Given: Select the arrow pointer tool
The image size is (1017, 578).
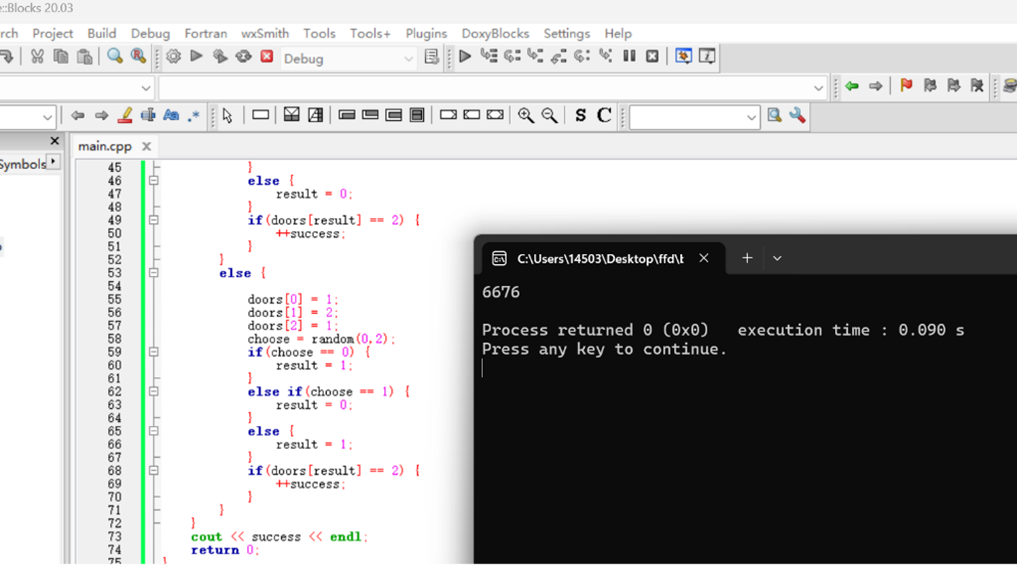Looking at the screenshot, I should click(x=227, y=115).
